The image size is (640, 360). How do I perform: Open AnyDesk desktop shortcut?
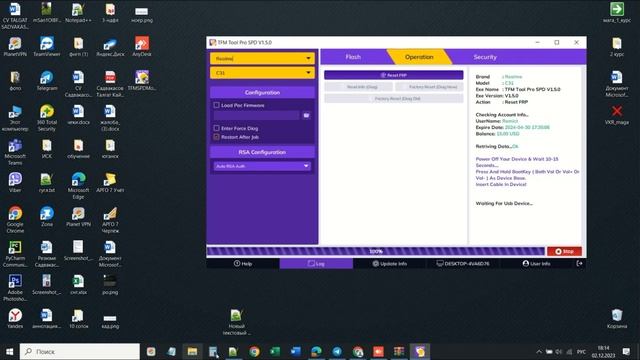(x=142, y=47)
